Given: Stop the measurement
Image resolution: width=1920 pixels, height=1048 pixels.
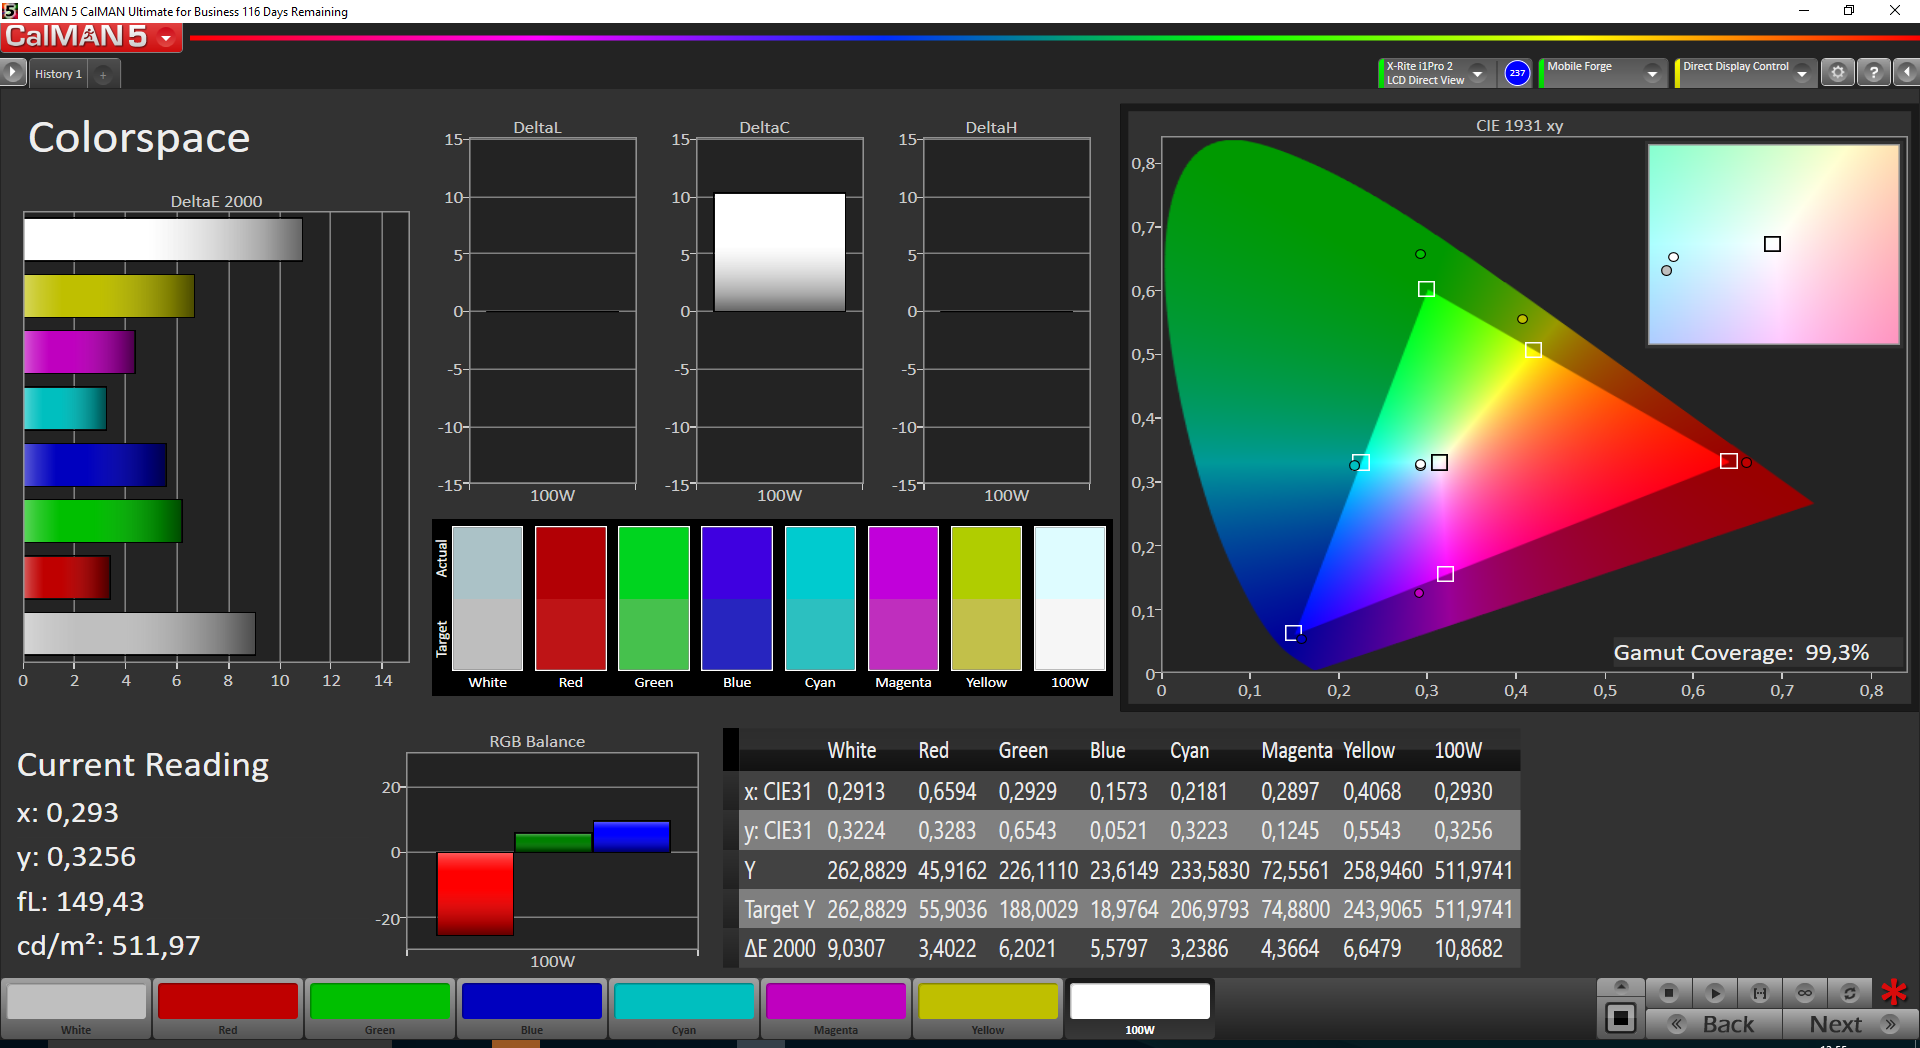Looking at the screenshot, I should tap(1669, 993).
